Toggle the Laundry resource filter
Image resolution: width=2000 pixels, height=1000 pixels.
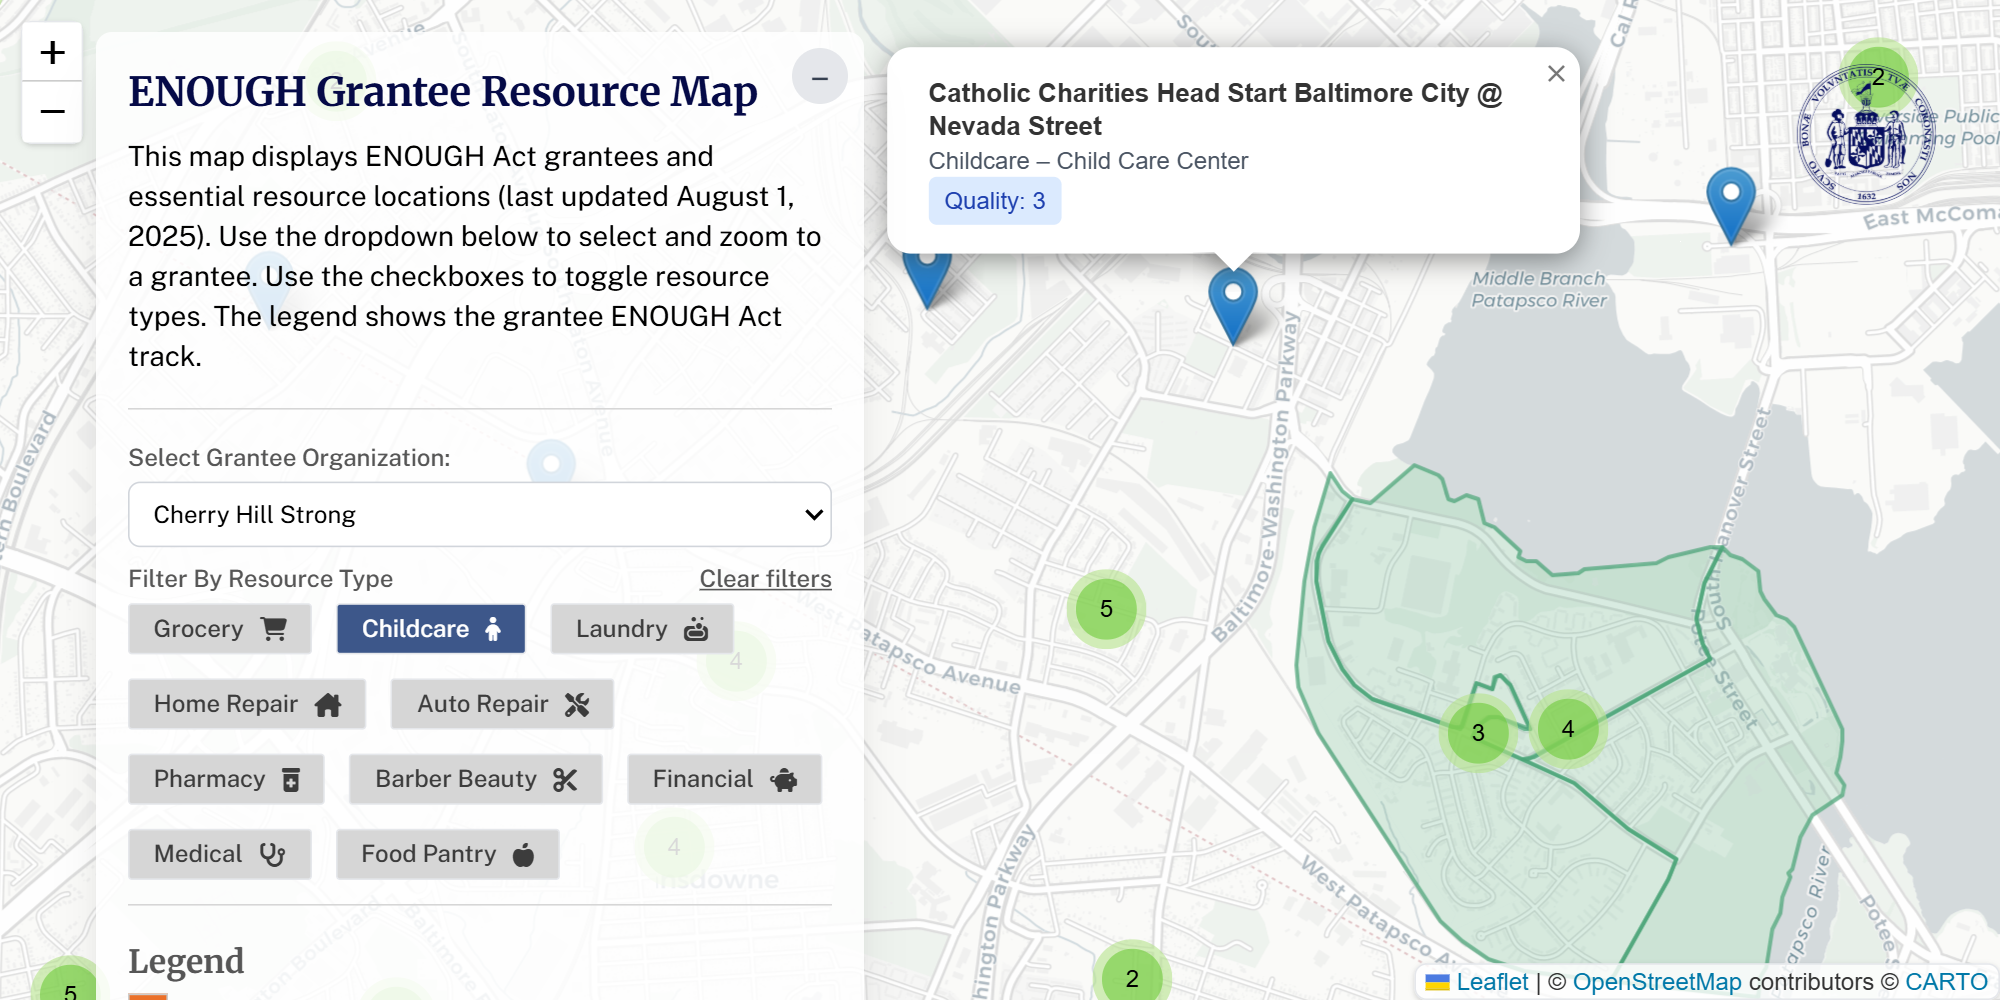click(641, 629)
